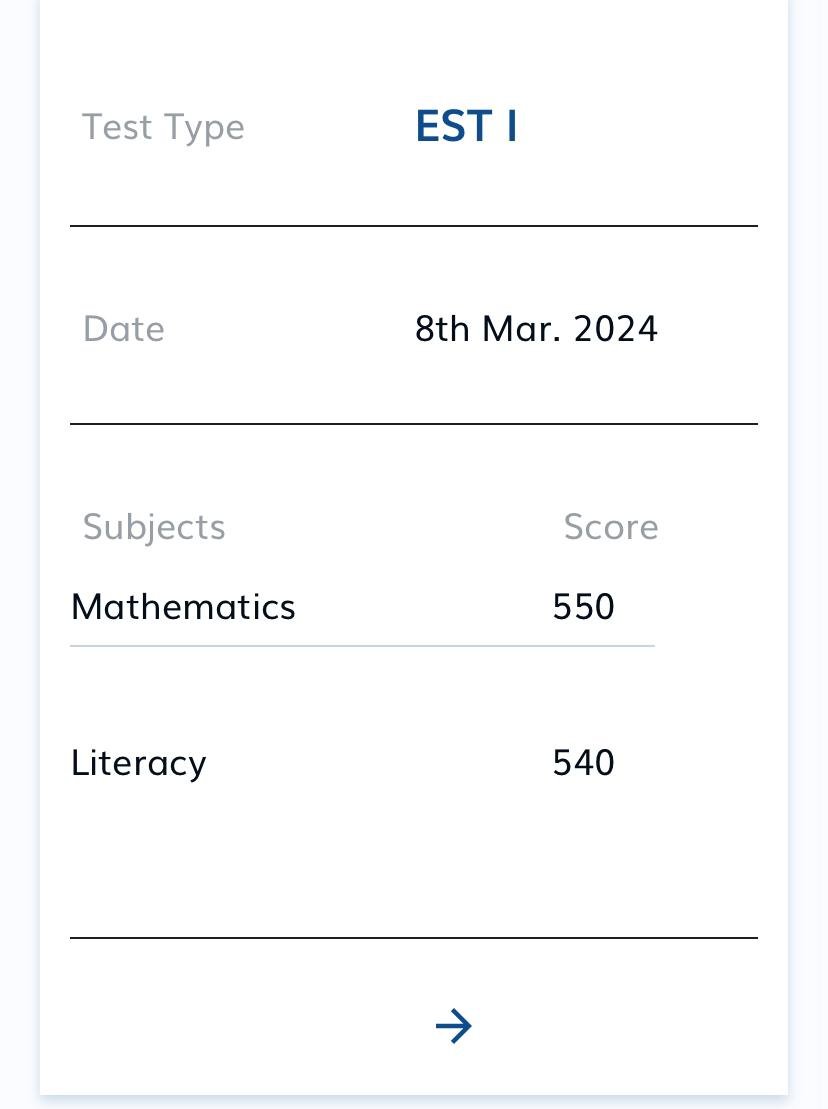Click the Score column header

[x=611, y=527]
